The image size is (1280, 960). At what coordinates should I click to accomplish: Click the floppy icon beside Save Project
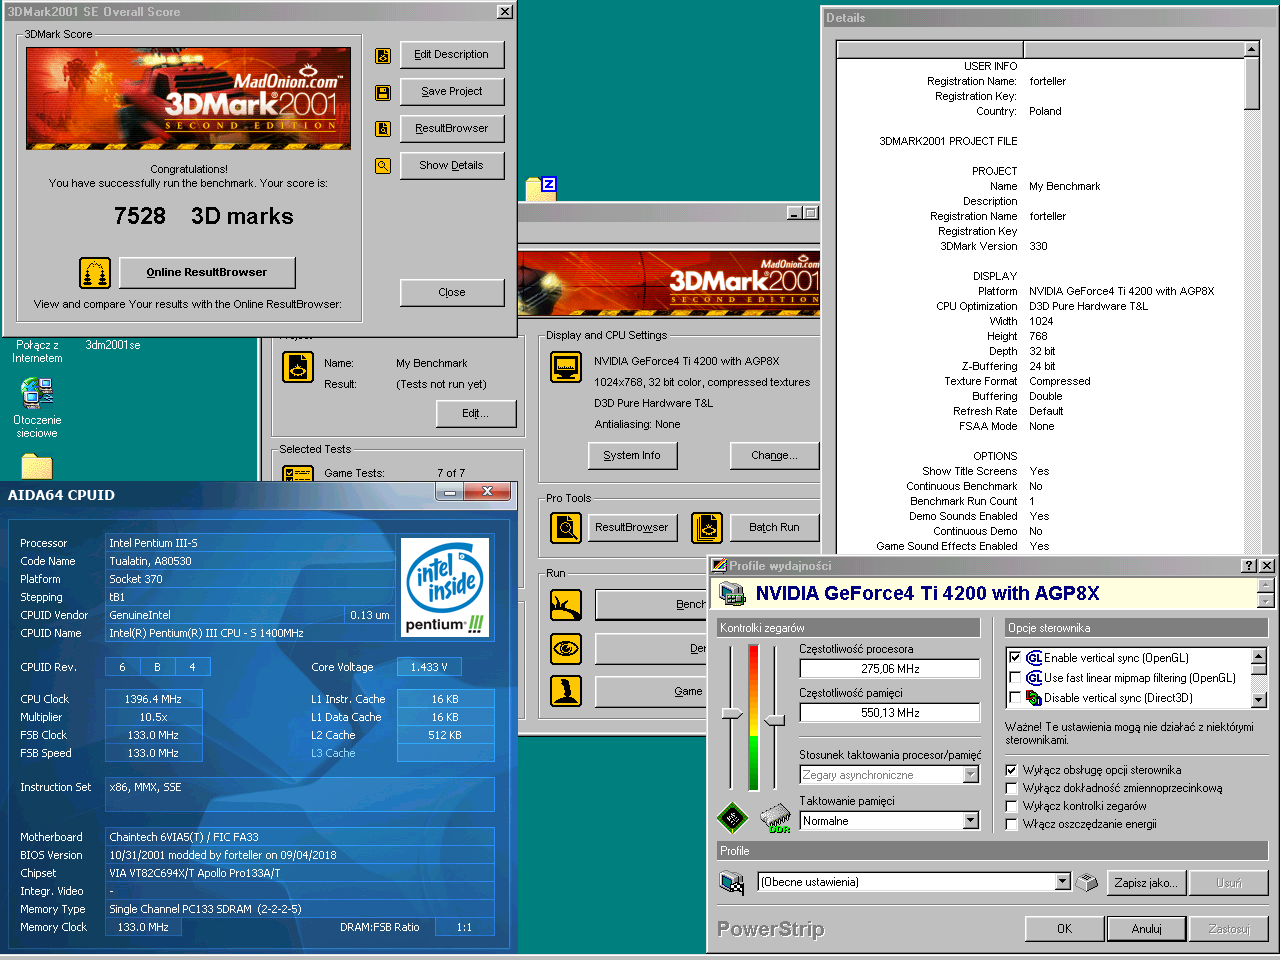383,92
